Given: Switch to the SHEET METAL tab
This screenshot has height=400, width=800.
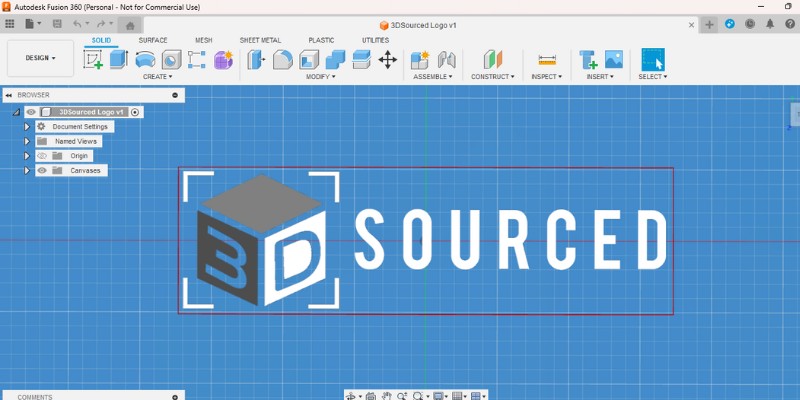Looking at the screenshot, I should [261, 40].
